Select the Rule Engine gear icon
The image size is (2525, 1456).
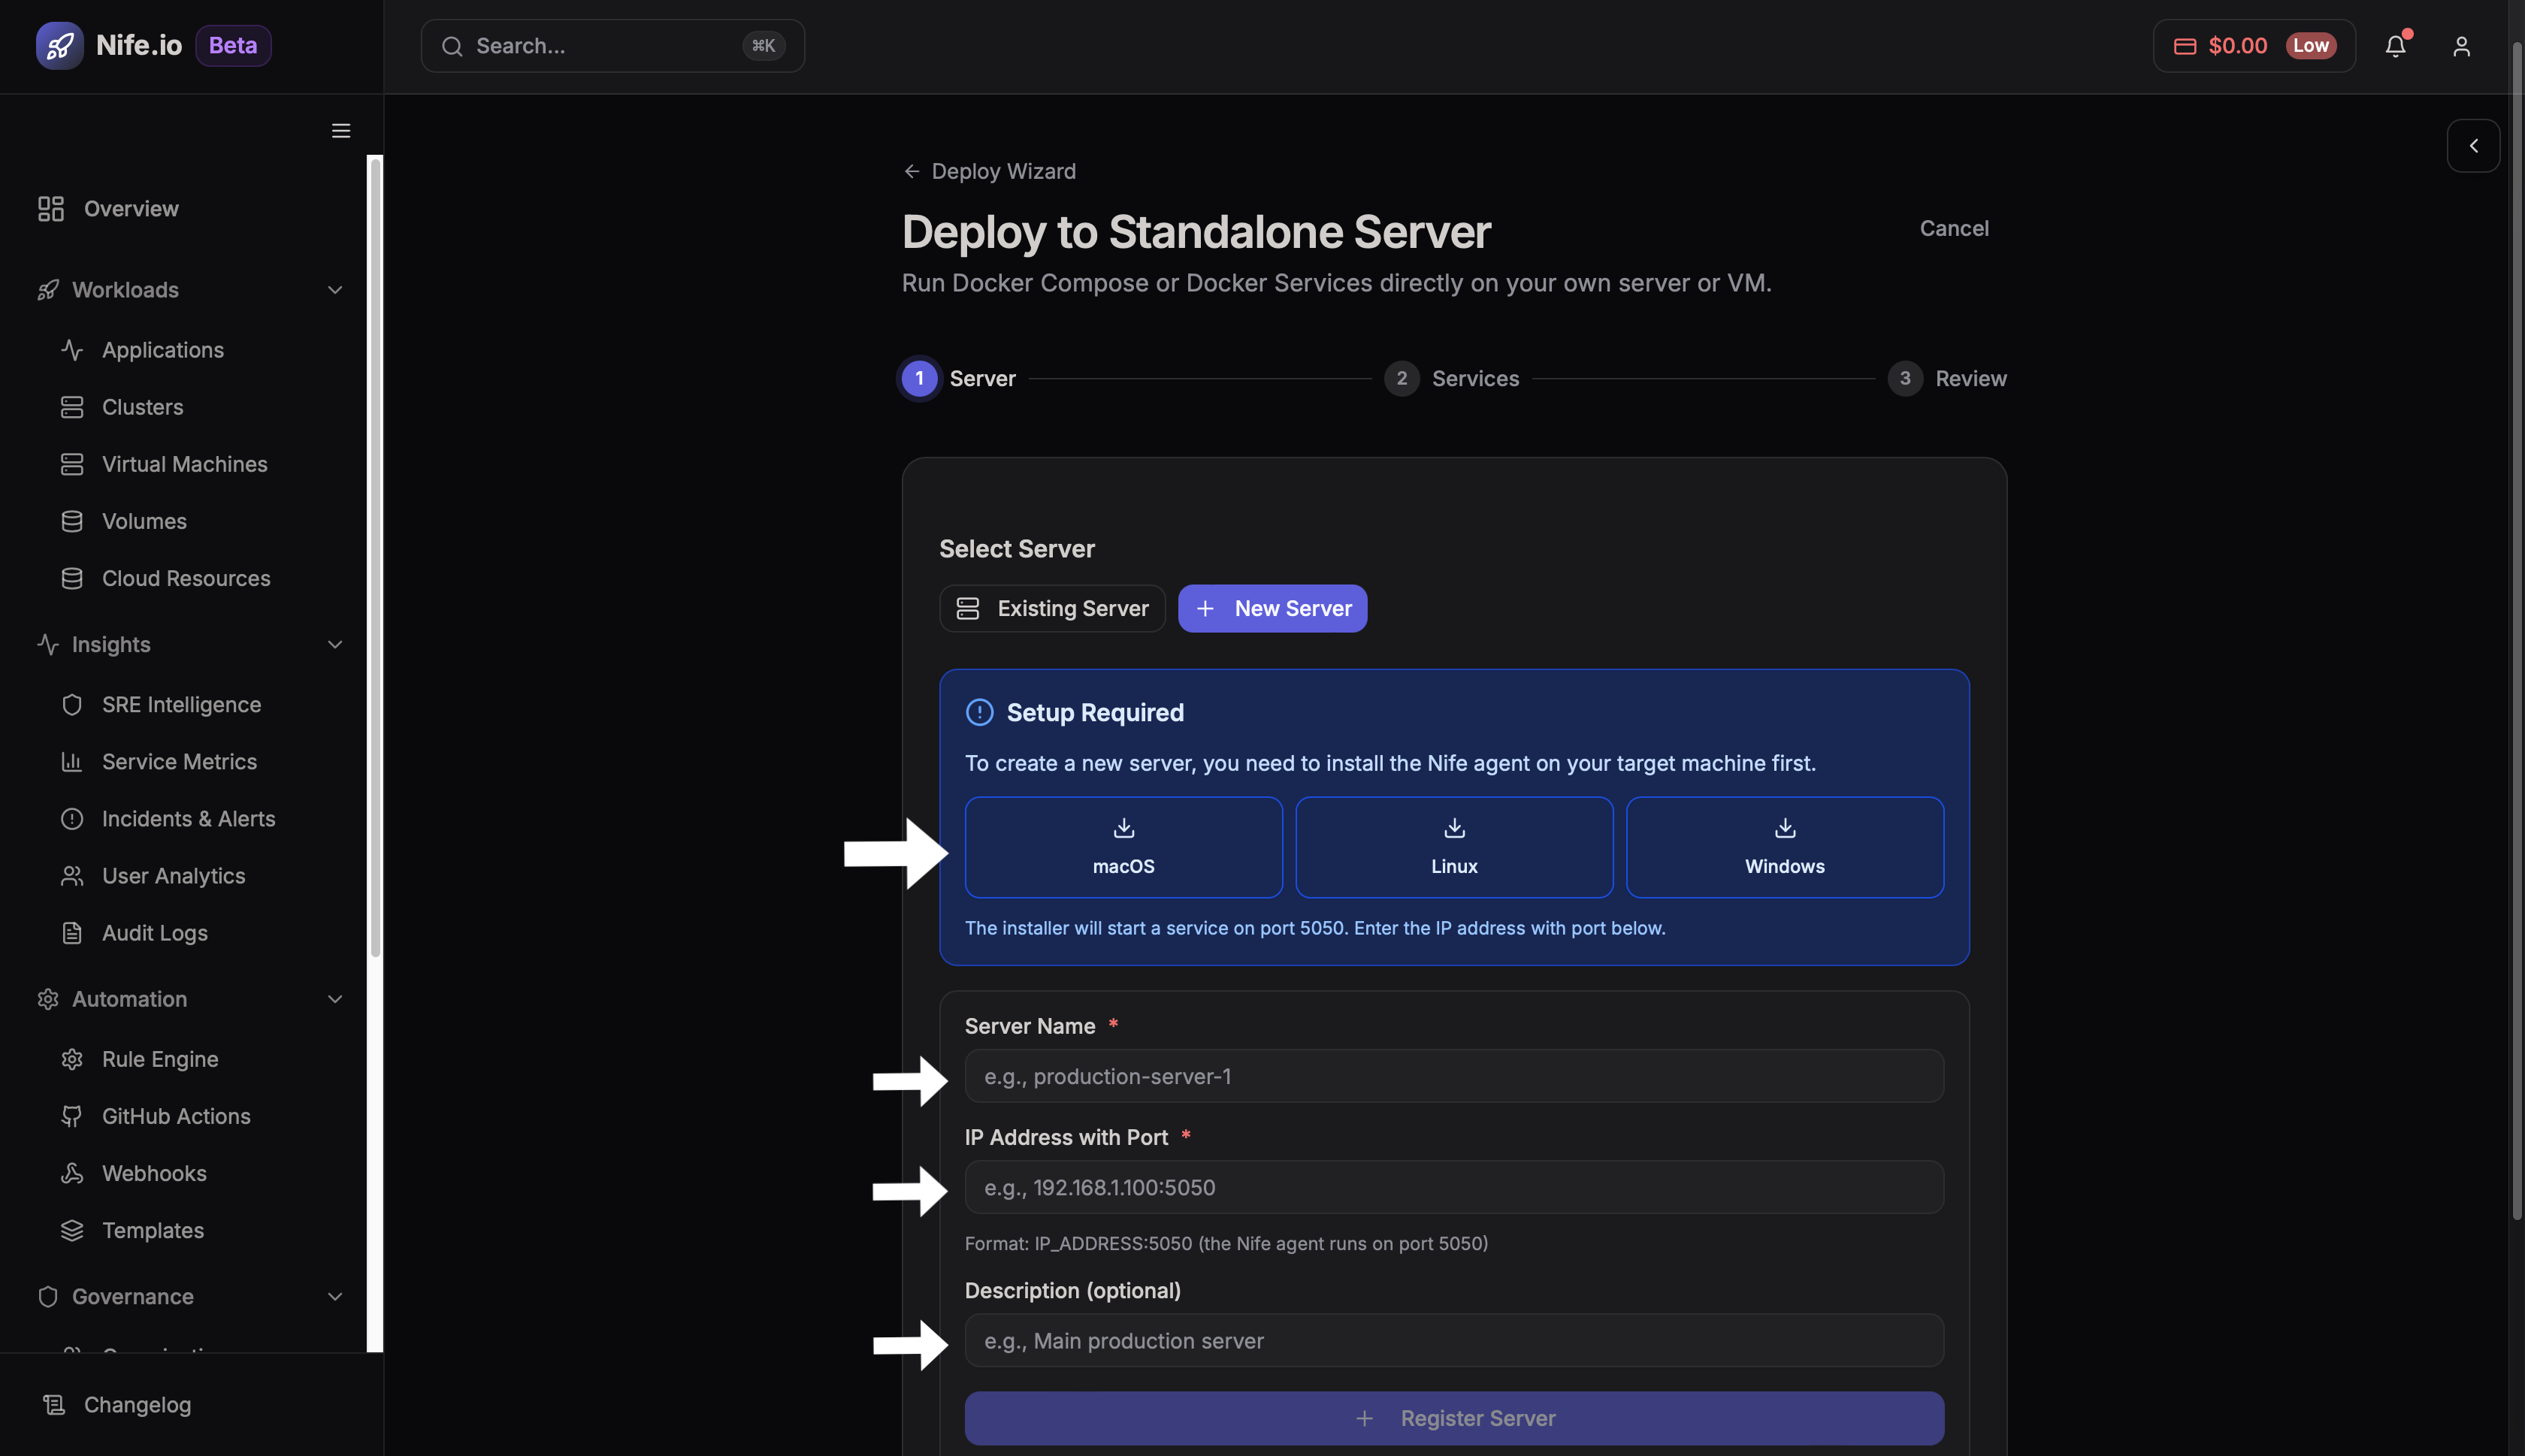72,1058
